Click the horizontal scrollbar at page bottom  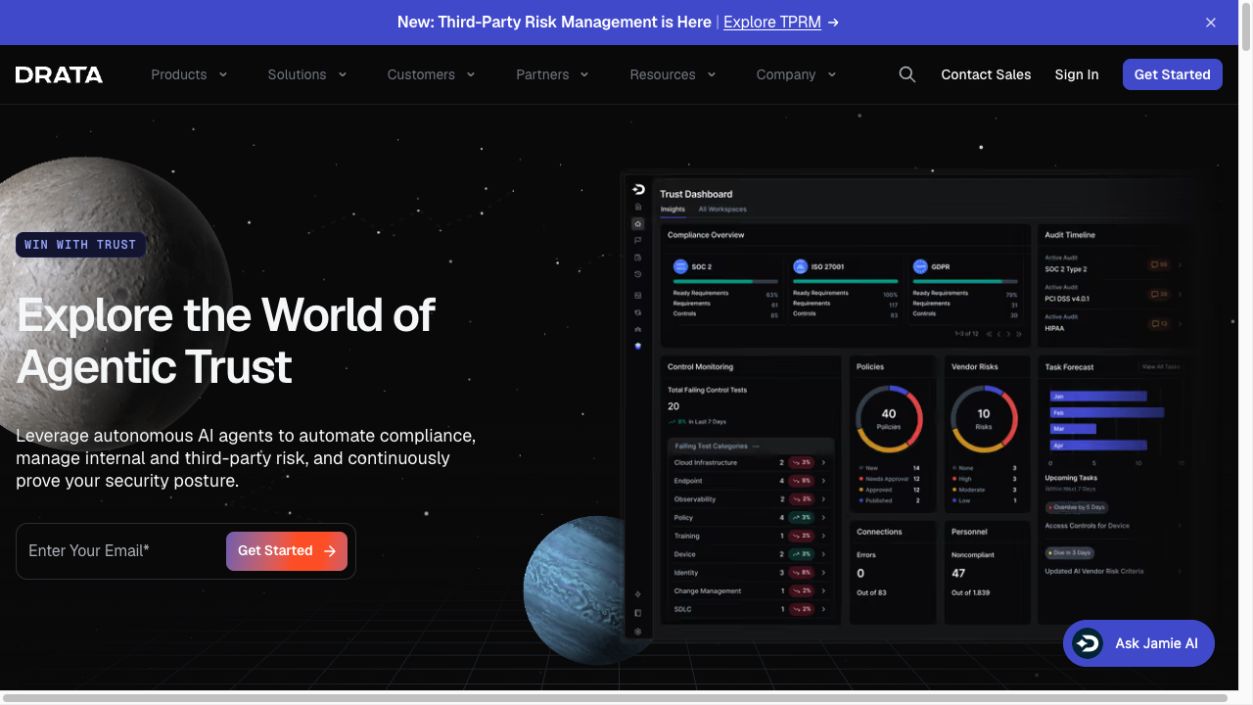[x=615, y=698]
